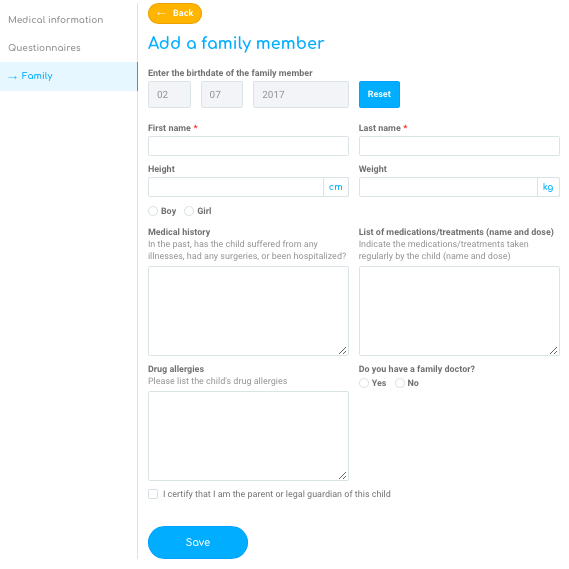The image size is (569, 569).
Task: Open the Medical information menu item
Action: [56, 20]
